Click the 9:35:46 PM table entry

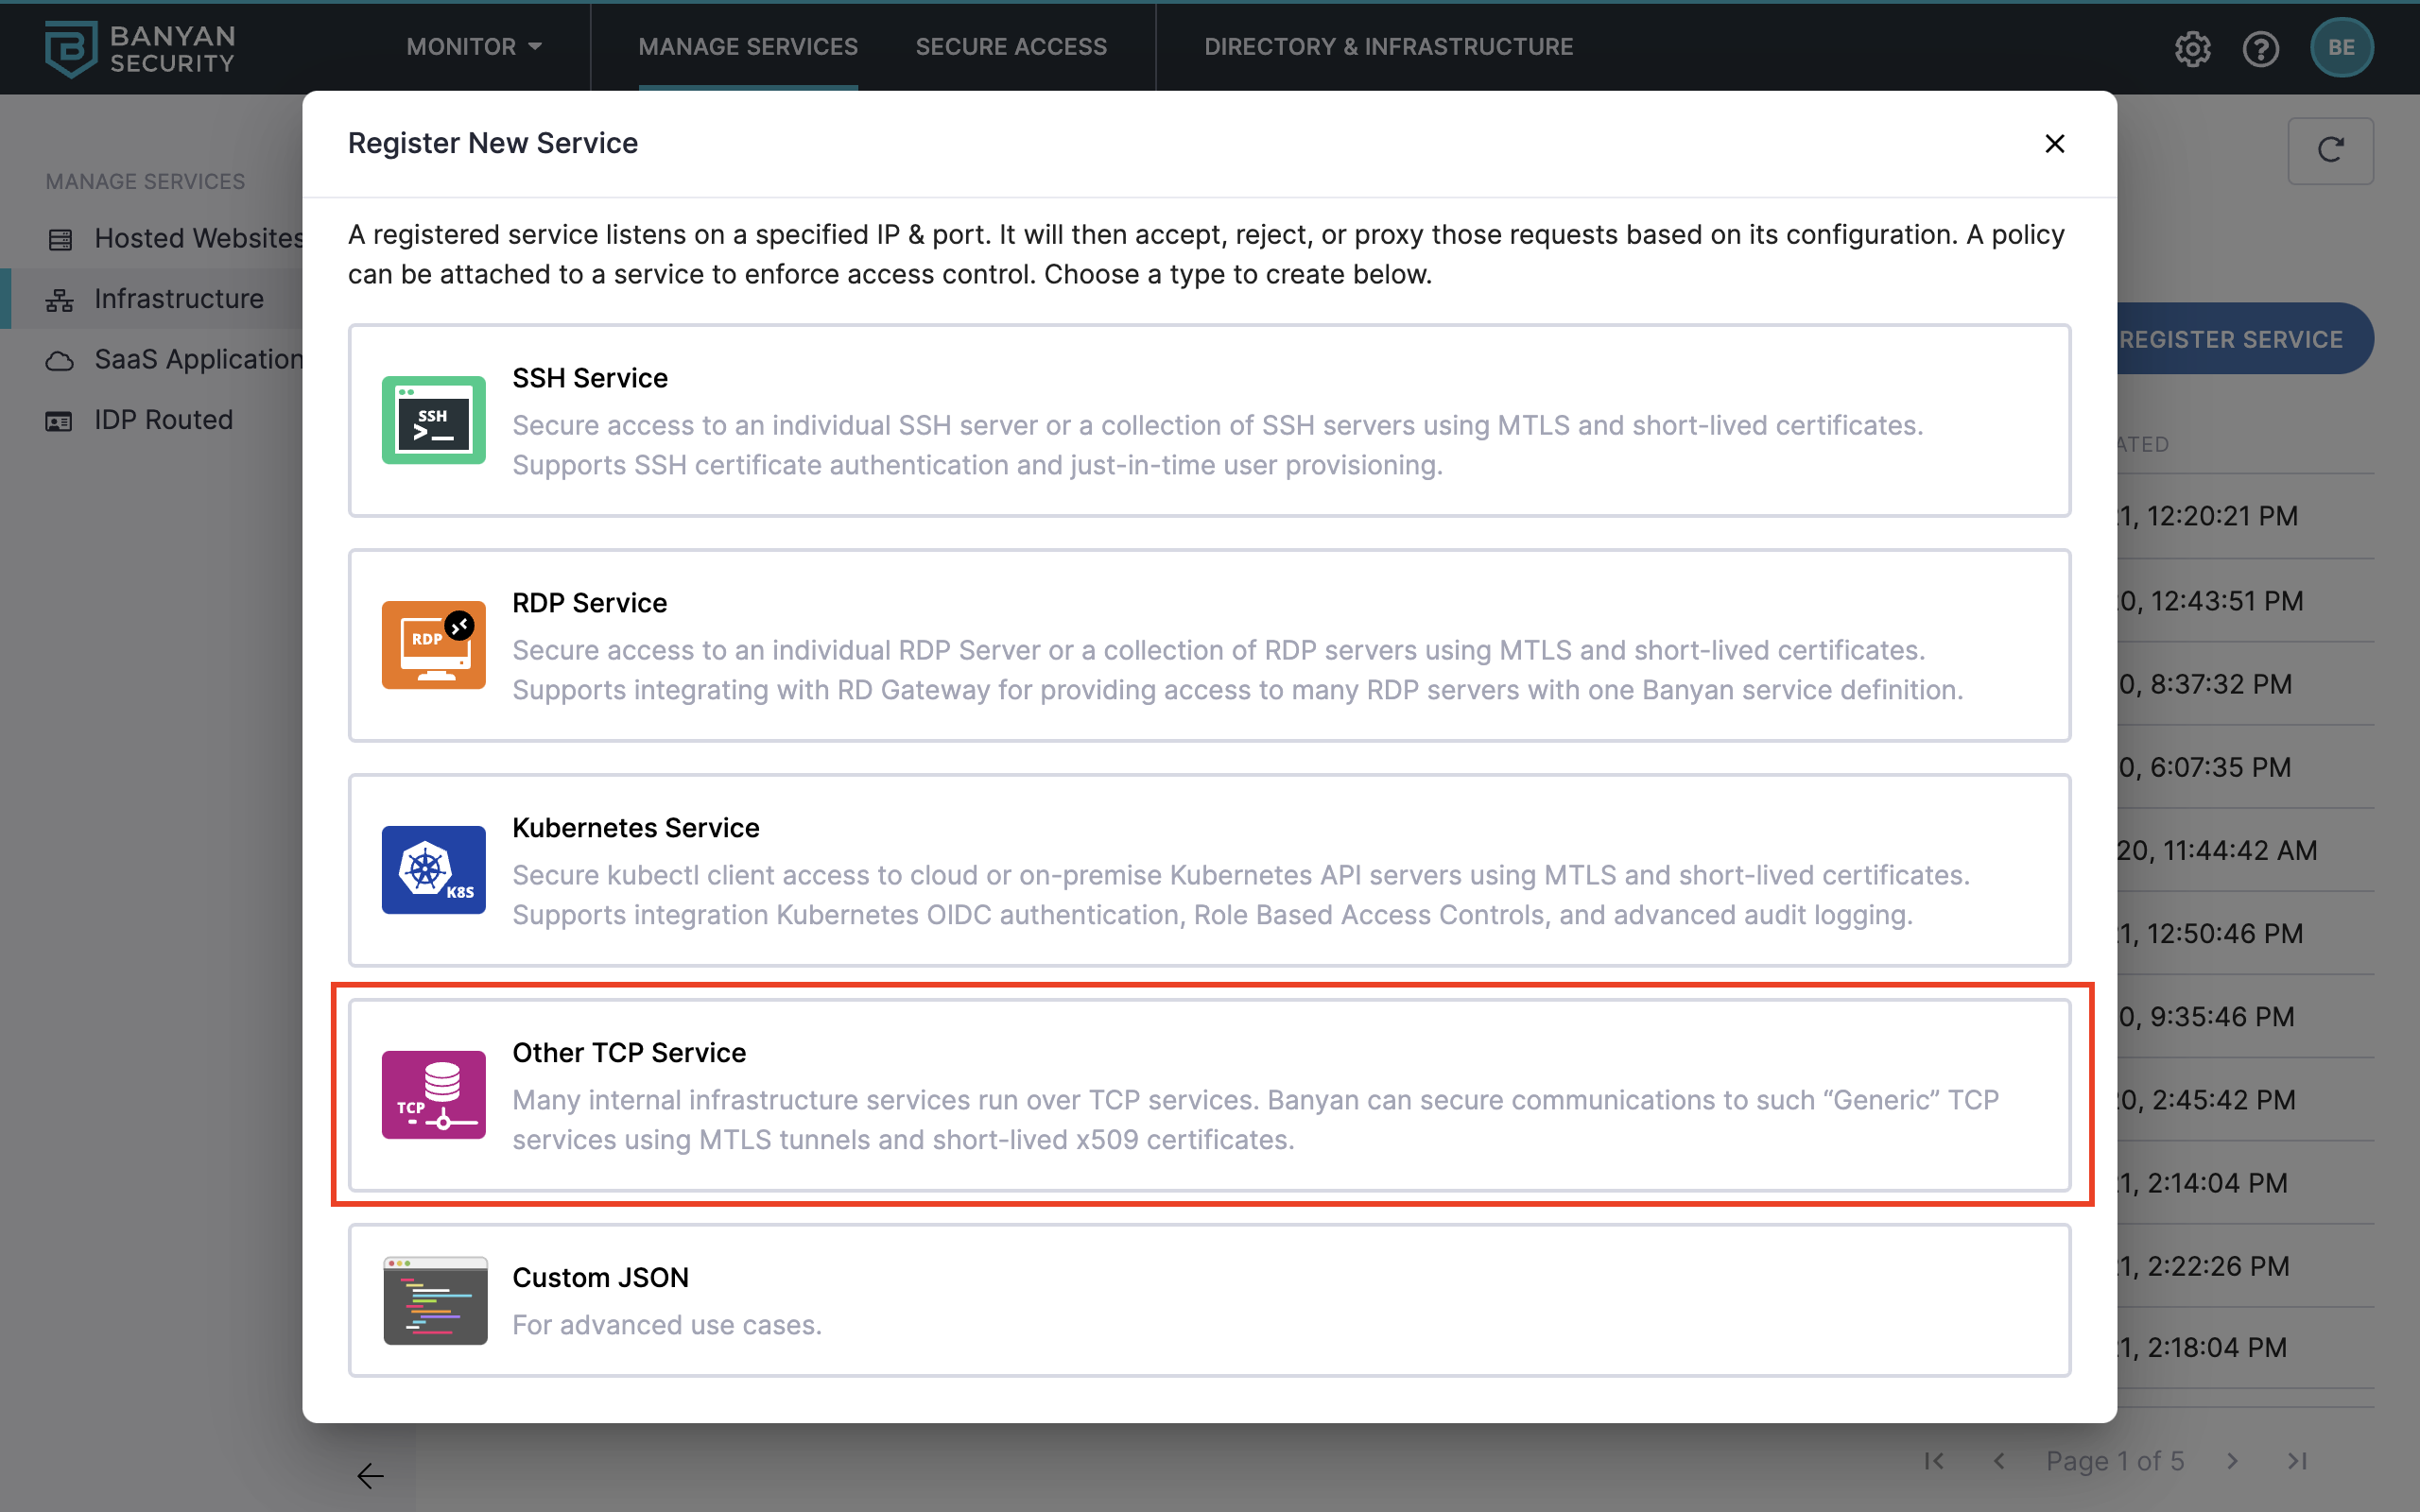pyautogui.click(x=2207, y=1016)
